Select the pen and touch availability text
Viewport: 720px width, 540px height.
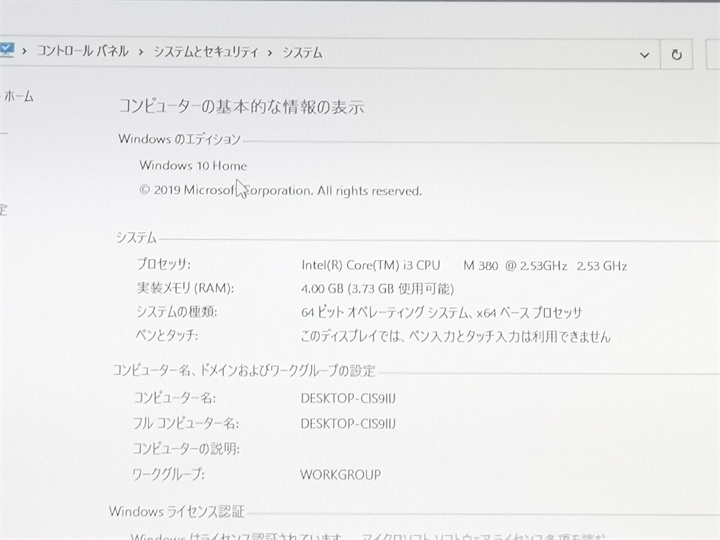tap(456, 337)
